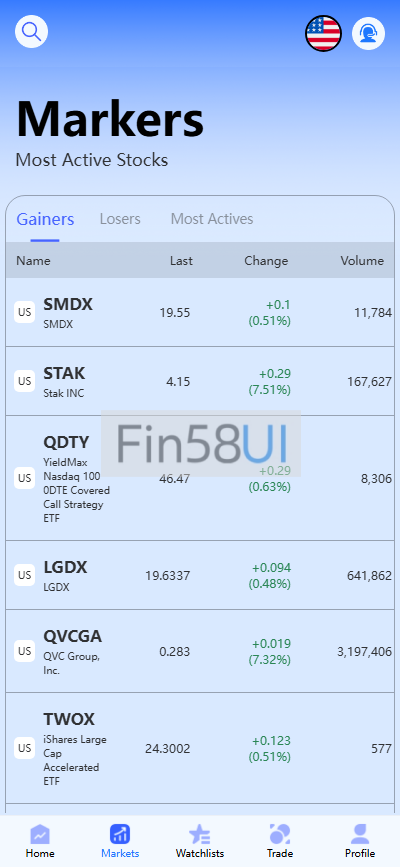Sort by the Change column header
This screenshot has width=400, height=867.
[266, 260]
